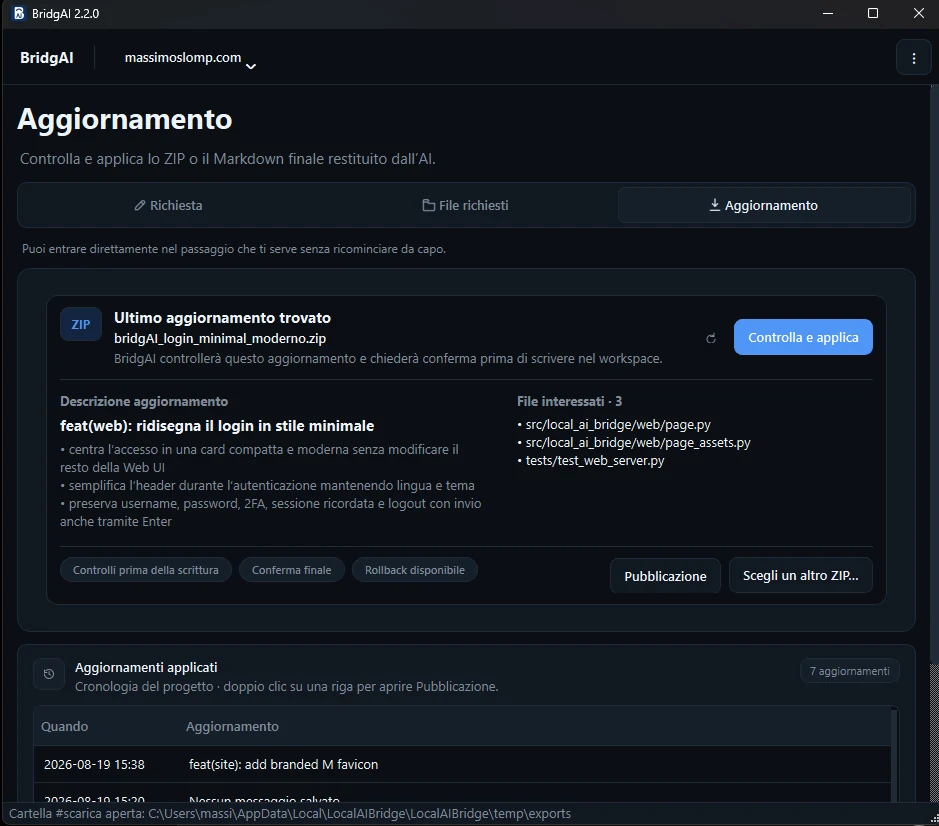Select row feat(site): add branded M favicon
Screen dimensions: 939x826
click(462, 764)
